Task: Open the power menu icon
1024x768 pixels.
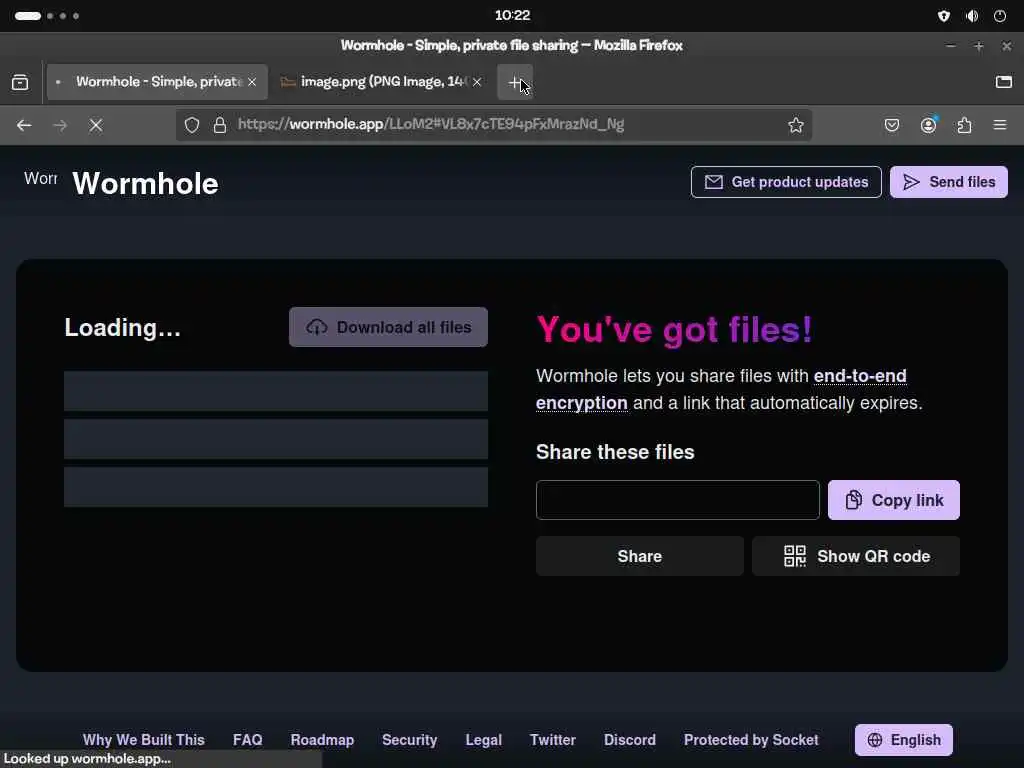Action: pyautogui.click(x=1000, y=16)
